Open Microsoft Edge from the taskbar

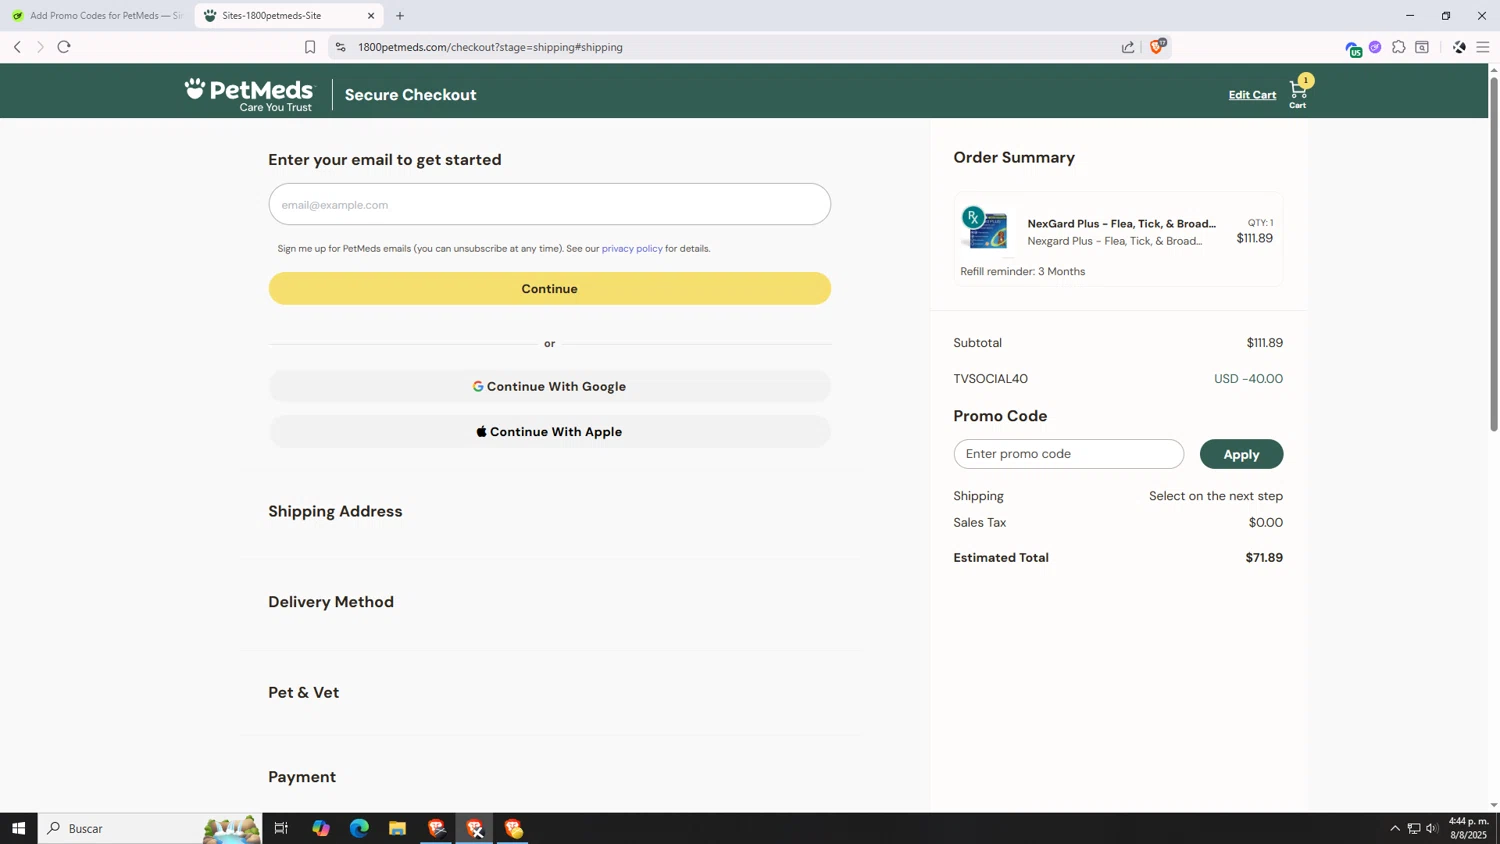coord(359,828)
